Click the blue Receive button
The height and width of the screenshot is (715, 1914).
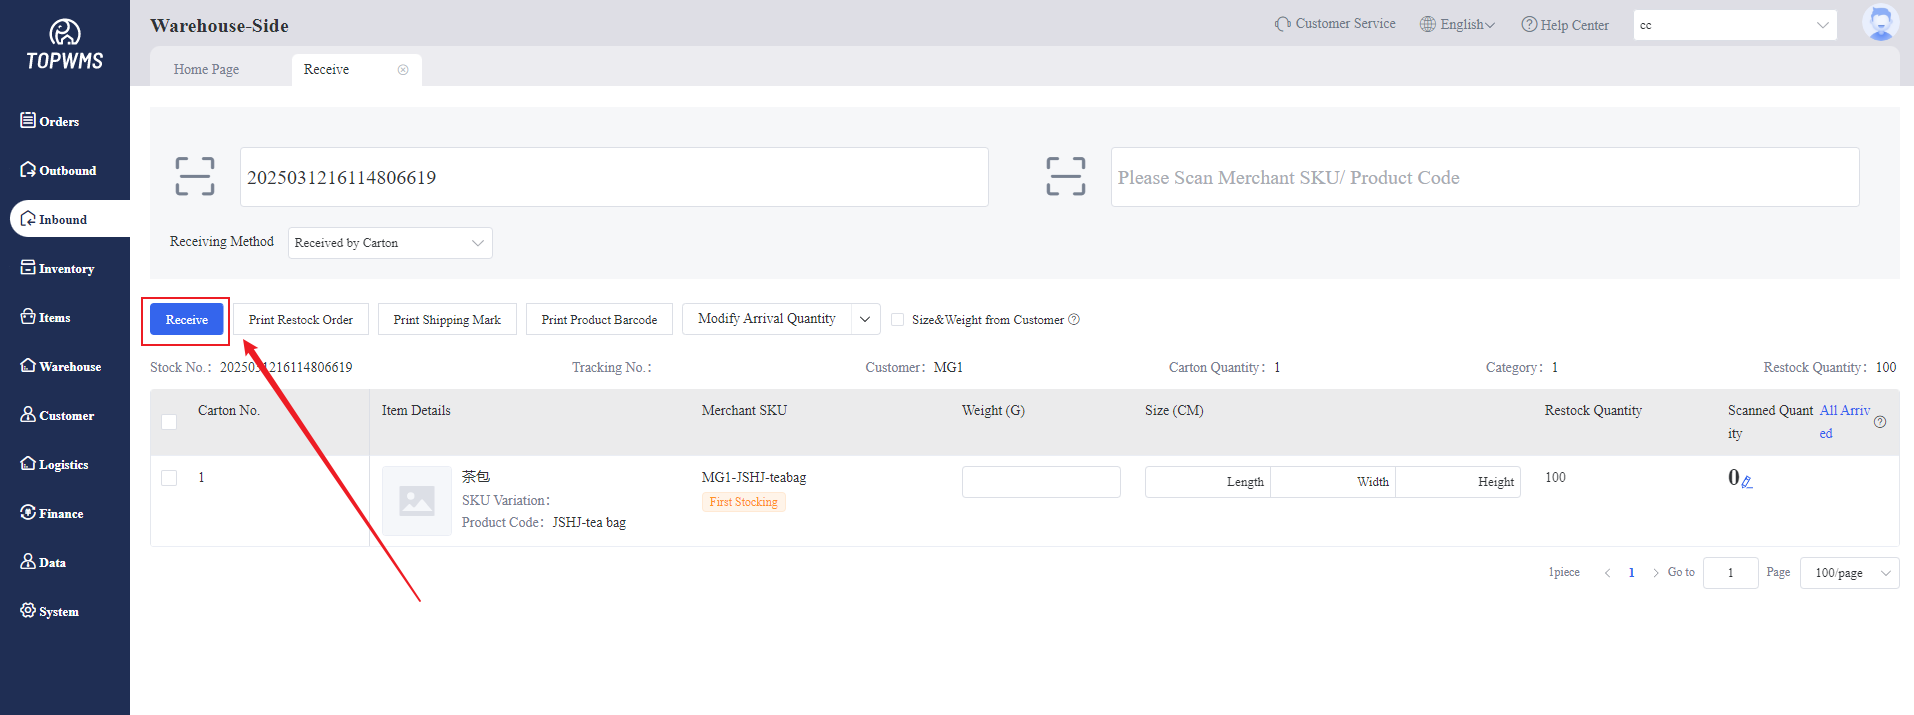[187, 320]
